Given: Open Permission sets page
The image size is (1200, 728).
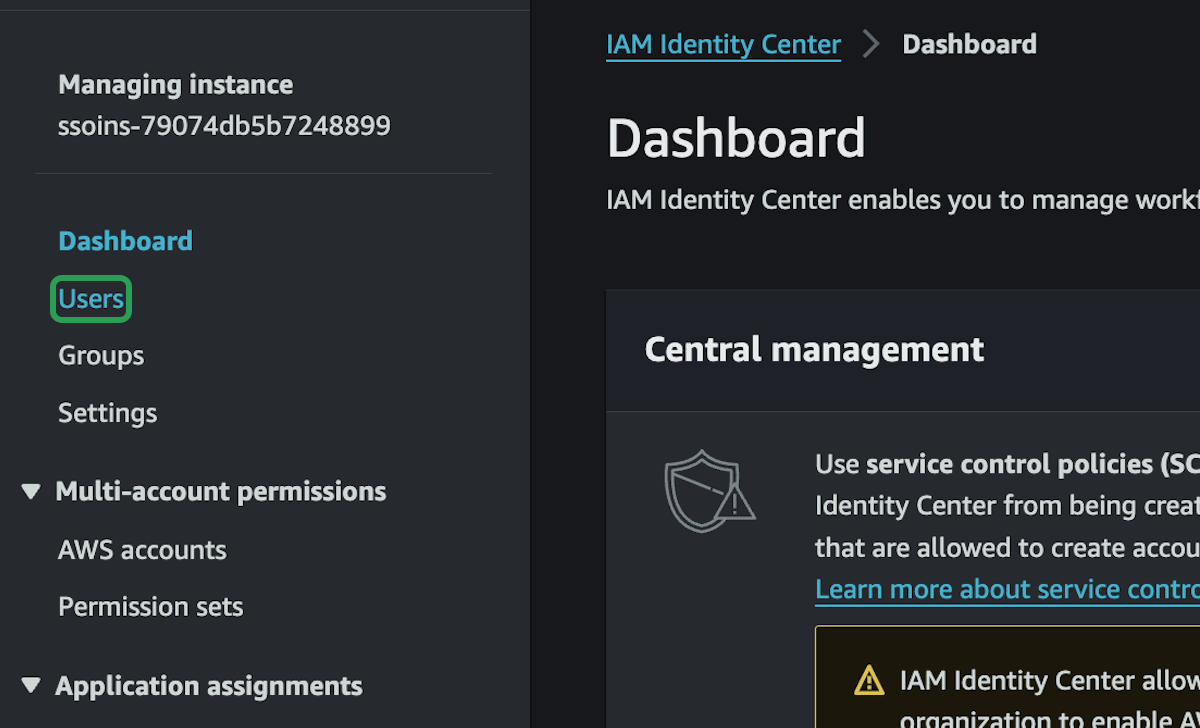Looking at the screenshot, I should (x=150, y=607).
